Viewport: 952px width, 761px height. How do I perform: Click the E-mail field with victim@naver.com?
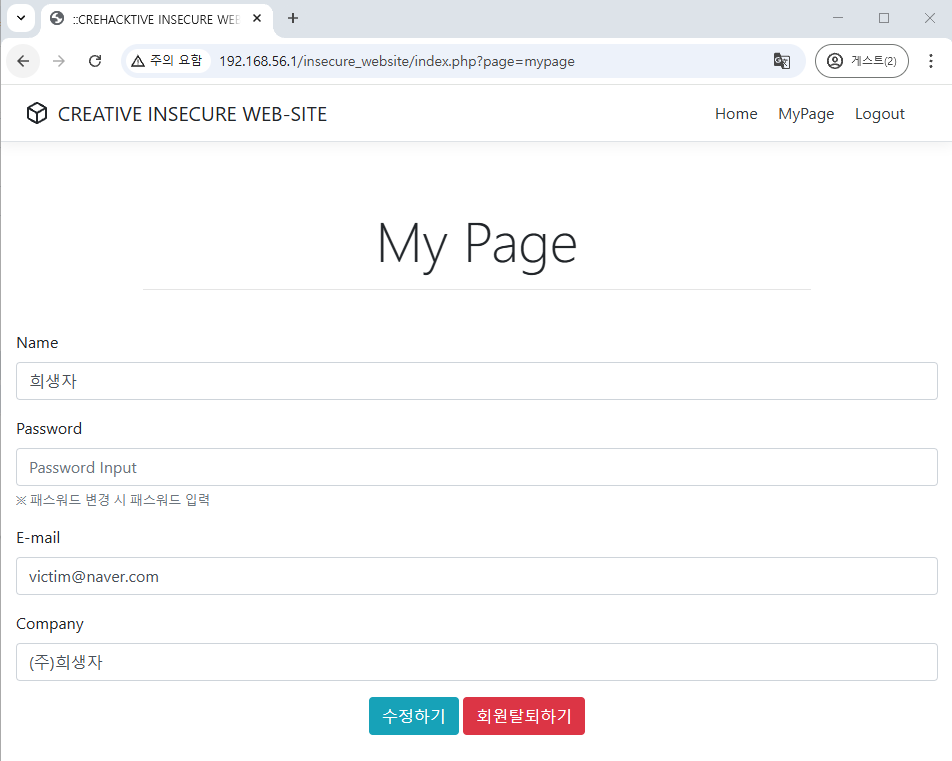point(477,576)
